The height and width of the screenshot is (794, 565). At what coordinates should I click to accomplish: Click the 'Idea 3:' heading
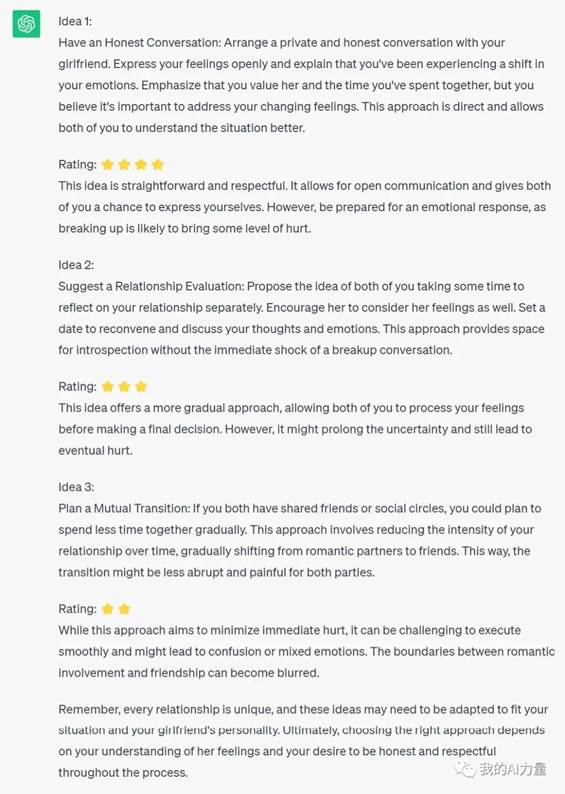76,487
